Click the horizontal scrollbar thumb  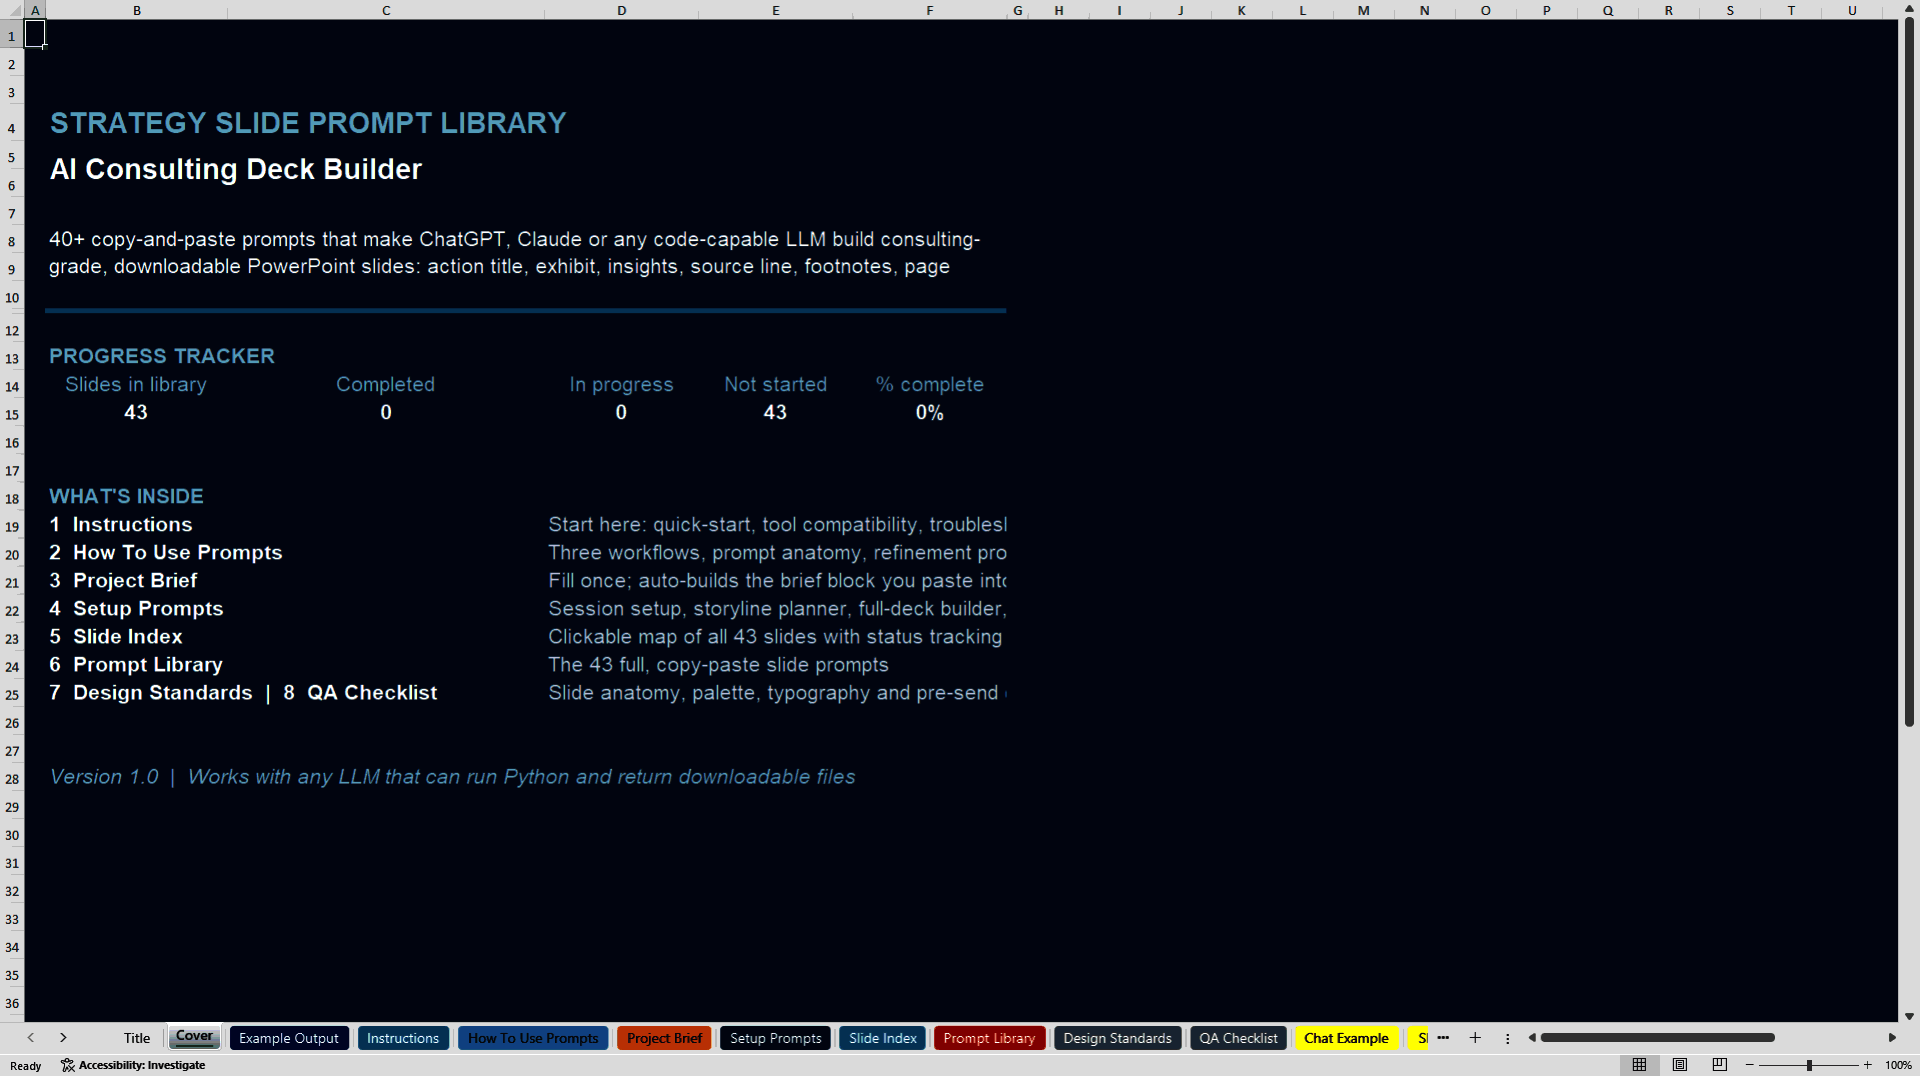click(1657, 1038)
